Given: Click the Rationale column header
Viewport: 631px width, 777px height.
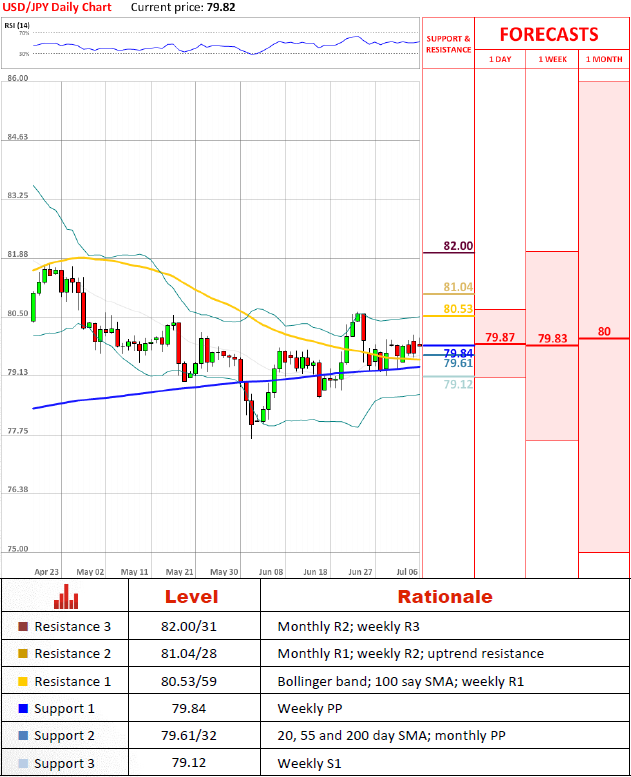Looking at the screenshot, I should [445, 597].
